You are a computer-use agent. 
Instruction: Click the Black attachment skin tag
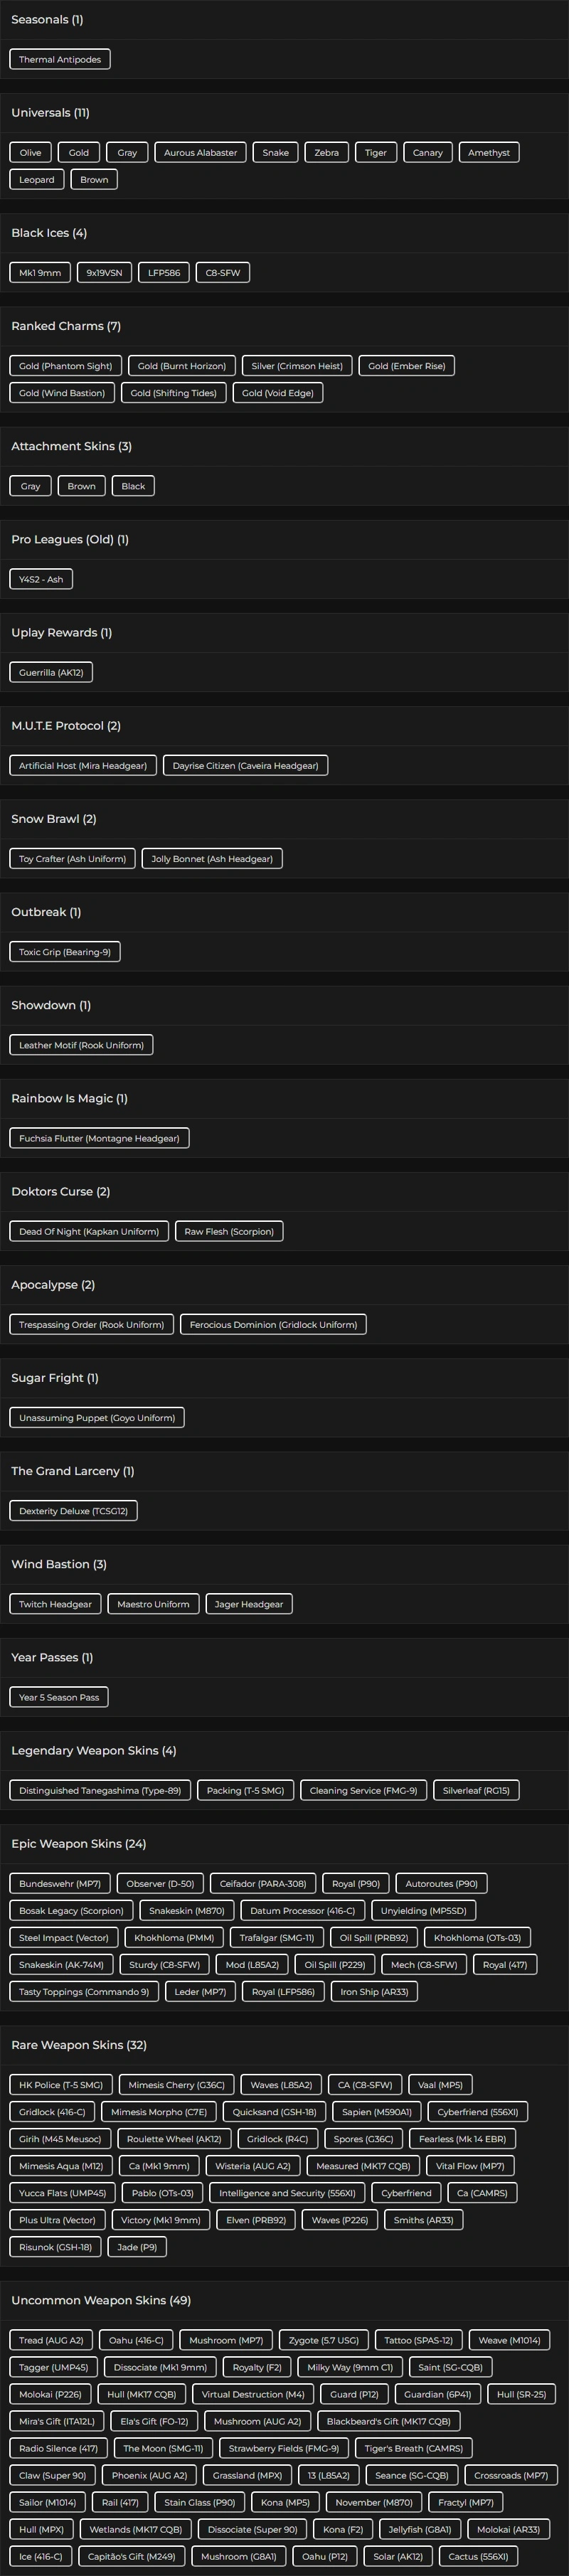tap(133, 487)
